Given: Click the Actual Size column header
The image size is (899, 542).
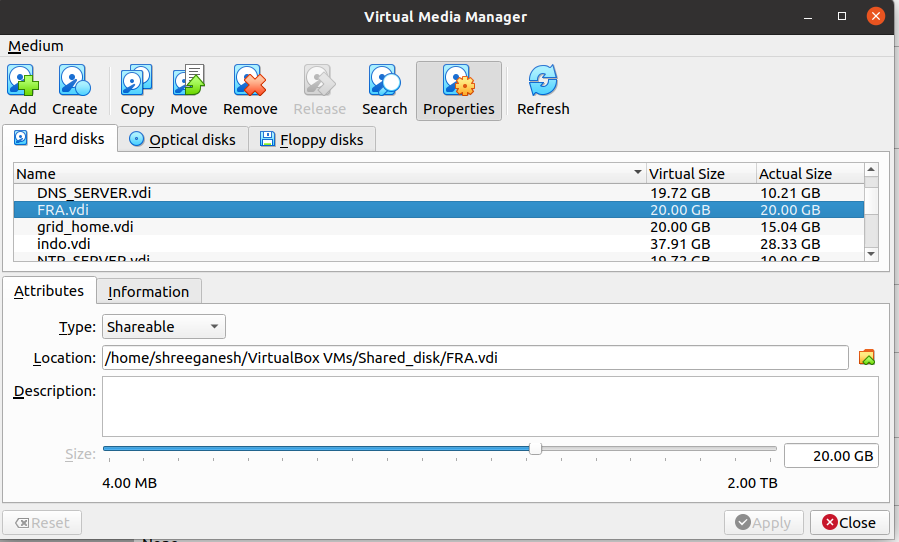Looking at the screenshot, I should tap(810, 173).
